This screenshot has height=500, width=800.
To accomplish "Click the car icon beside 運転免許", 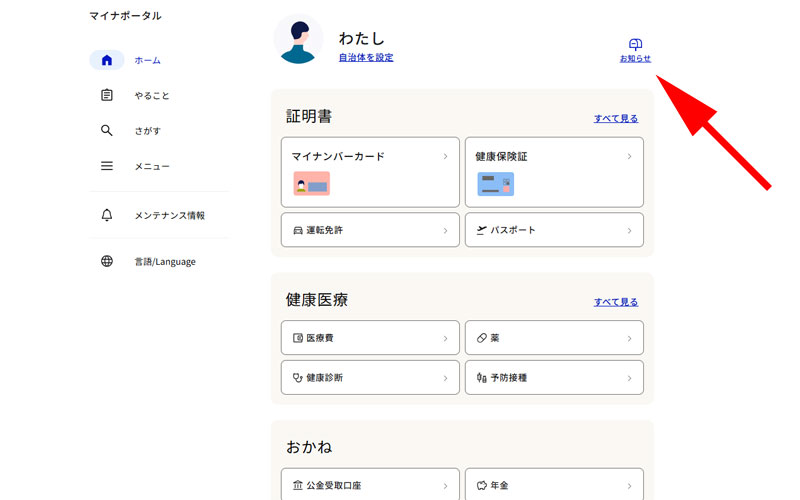I will pyautogui.click(x=298, y=231).
